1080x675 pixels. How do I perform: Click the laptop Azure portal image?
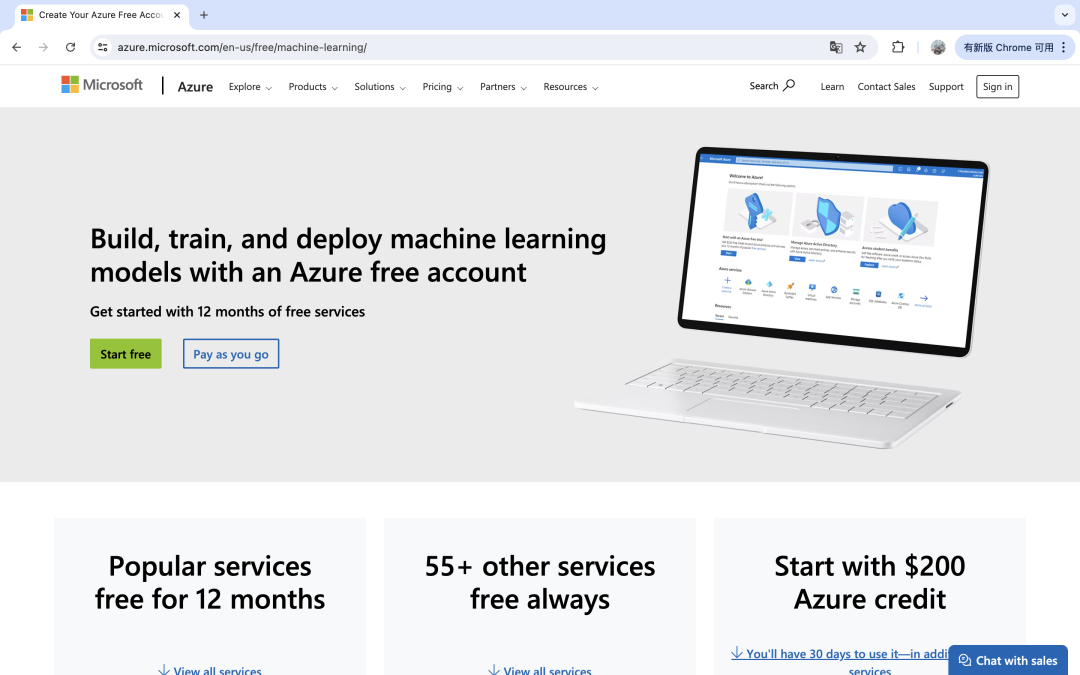782,296
